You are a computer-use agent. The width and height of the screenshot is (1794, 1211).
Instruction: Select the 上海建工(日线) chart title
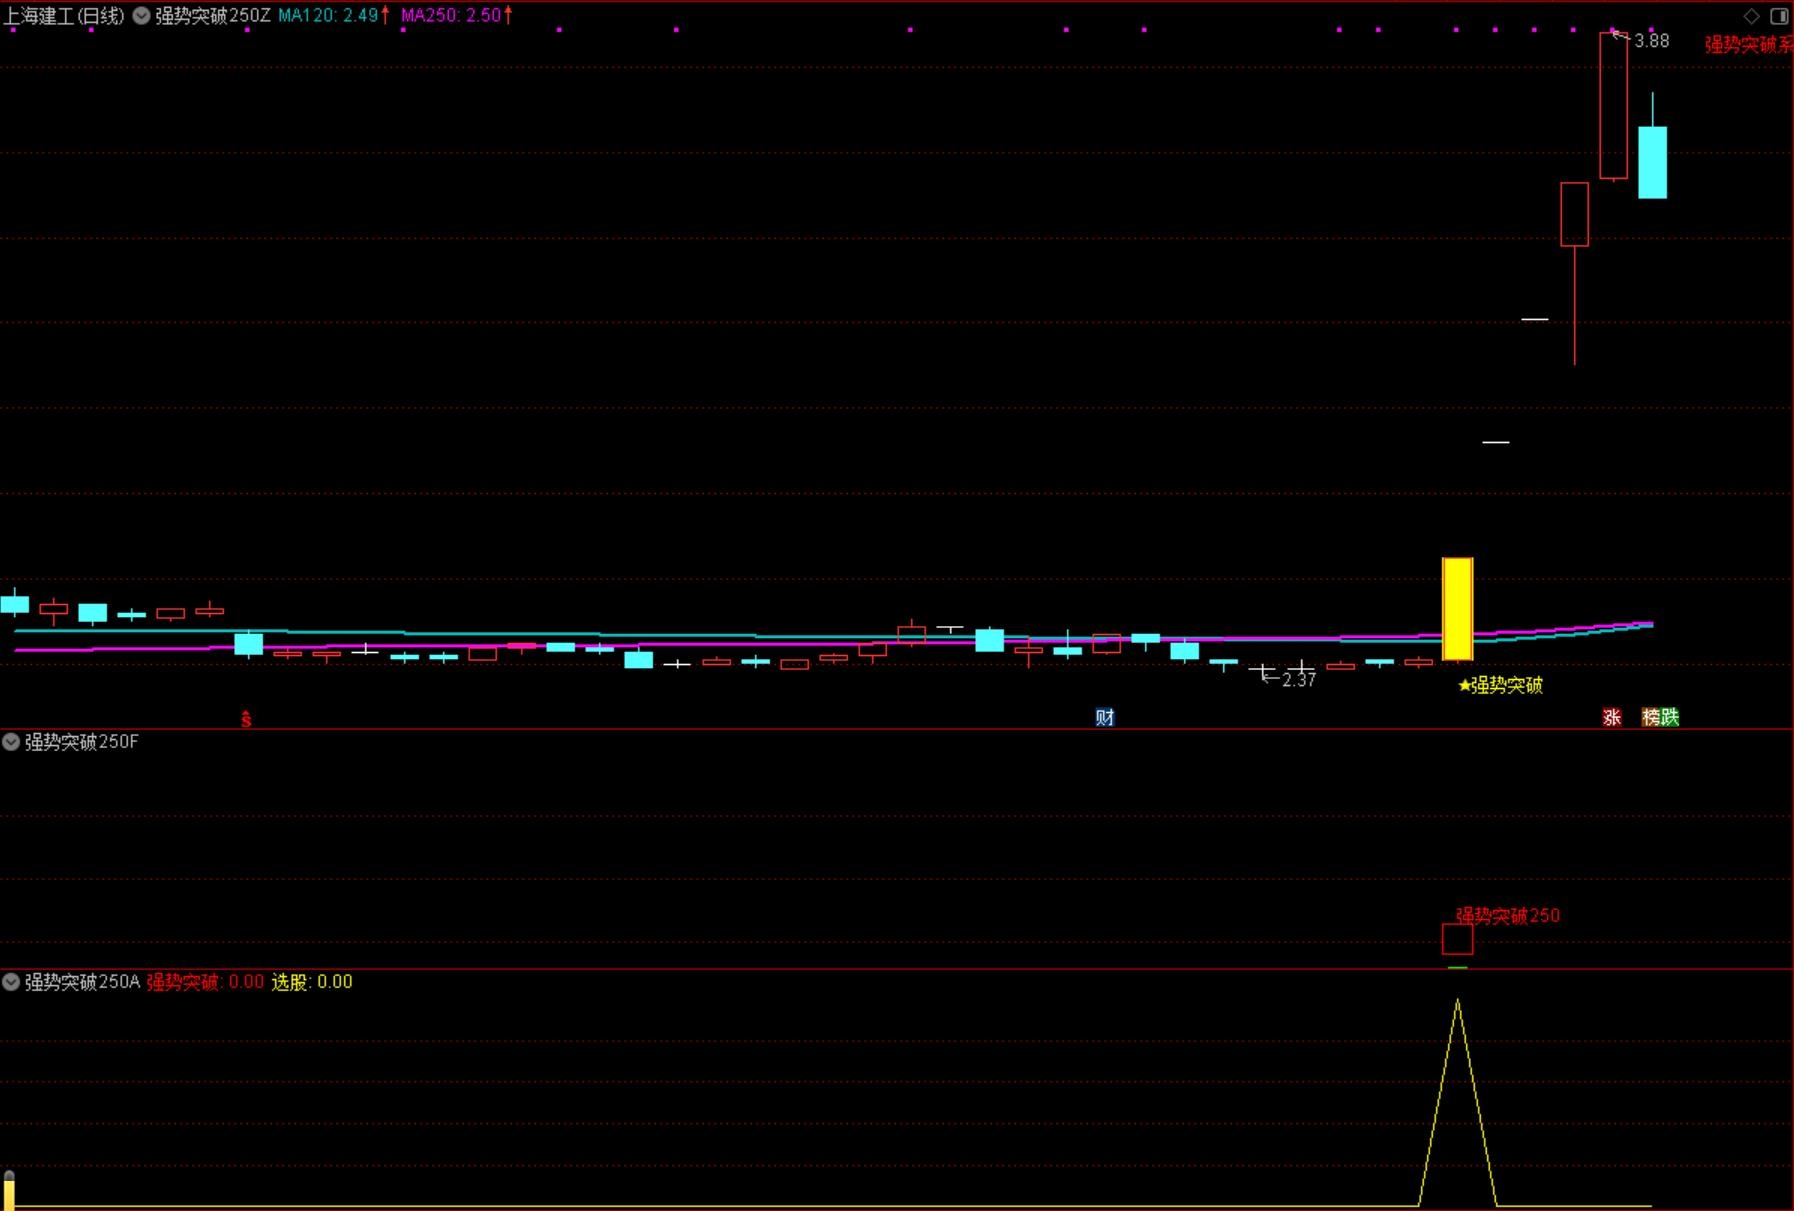point(64,16)
